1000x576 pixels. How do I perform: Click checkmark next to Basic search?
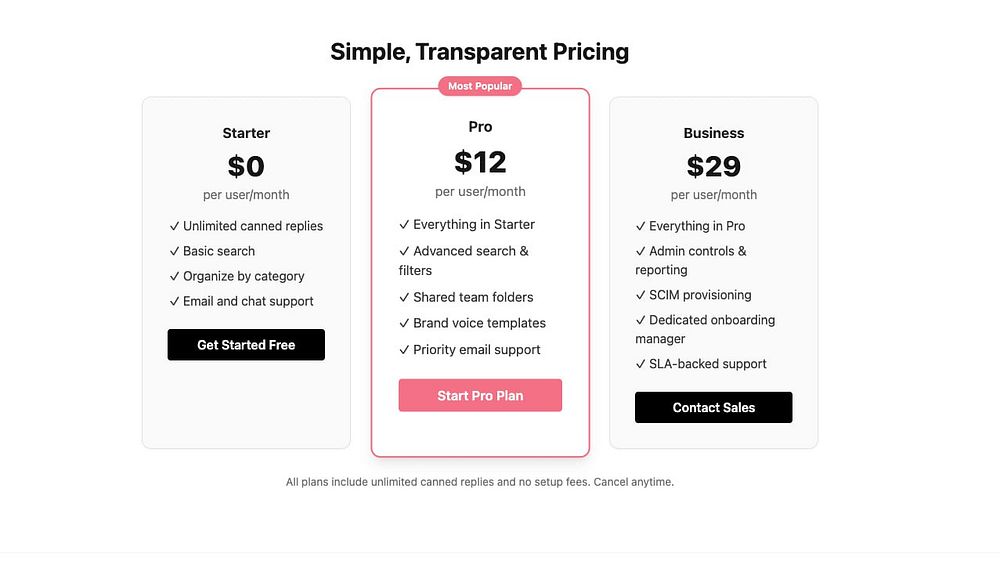(x=174, y=251)
